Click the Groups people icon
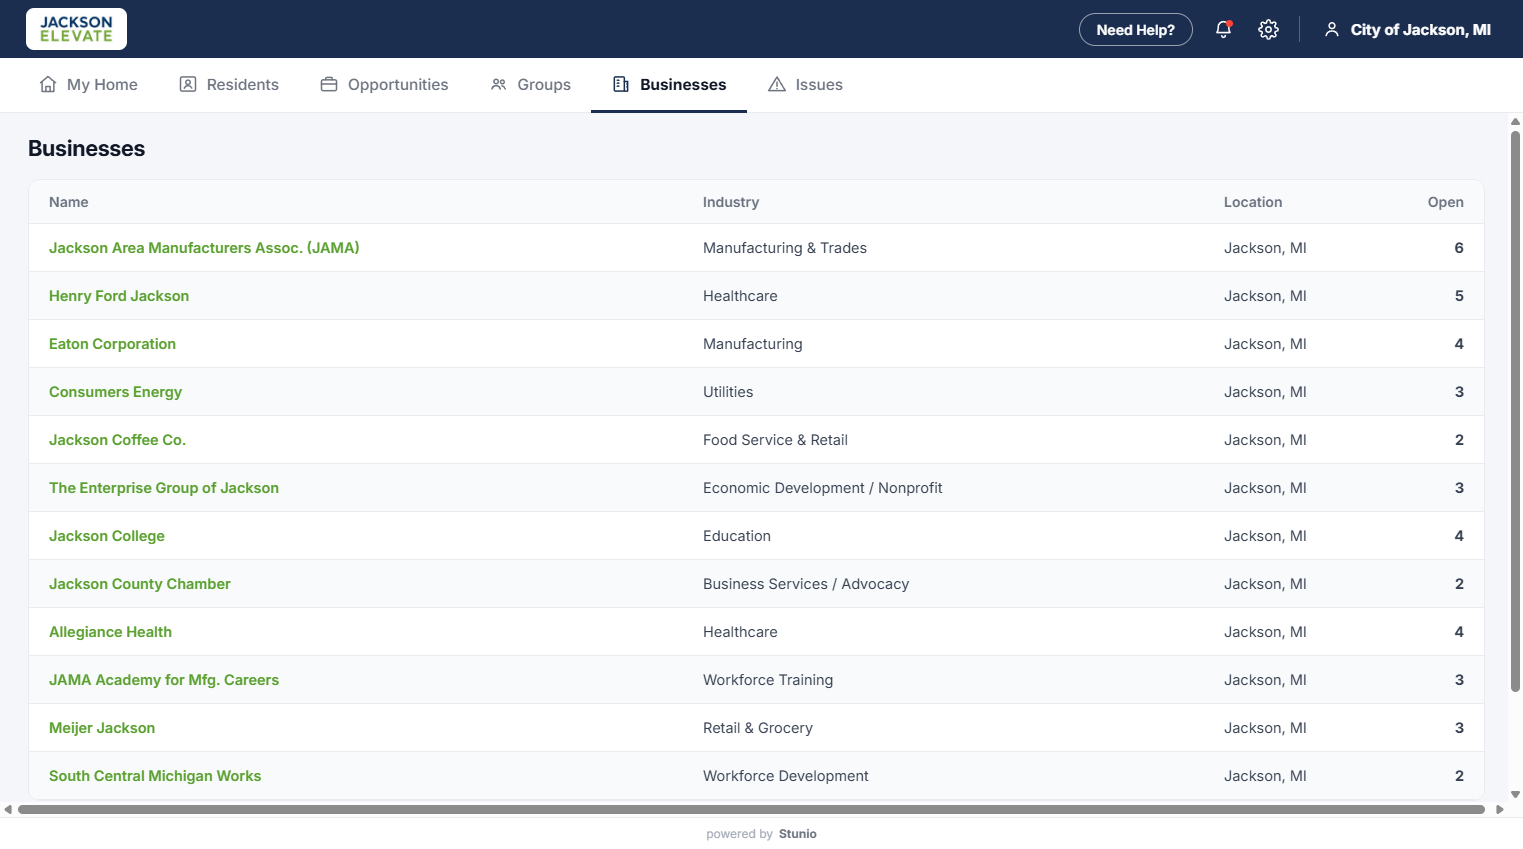The height and width of the screenshot is (849, 1523). pos(499,84)
